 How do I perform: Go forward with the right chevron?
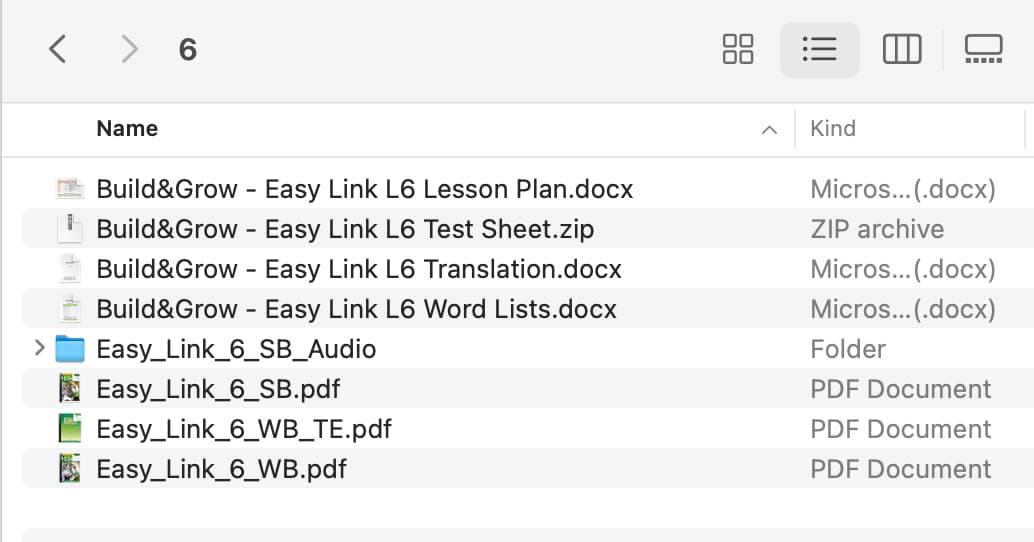pos(130,49)
